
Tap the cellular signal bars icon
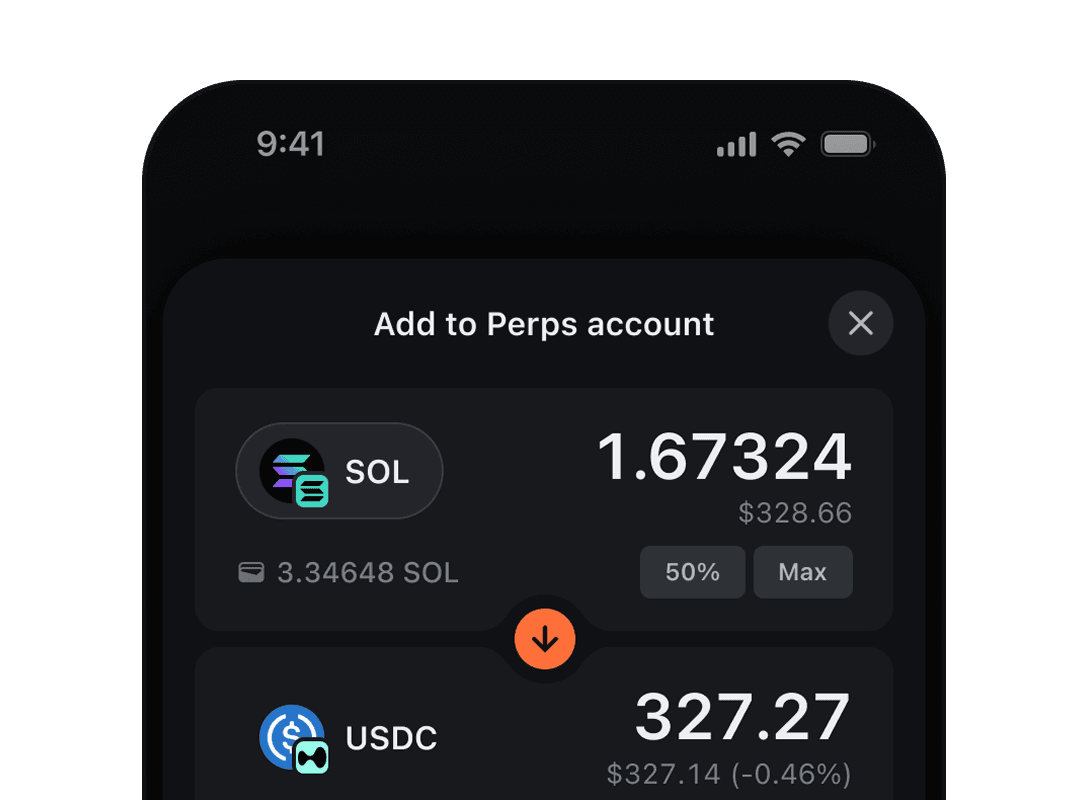pyautogui.click(x=736, y=143)
